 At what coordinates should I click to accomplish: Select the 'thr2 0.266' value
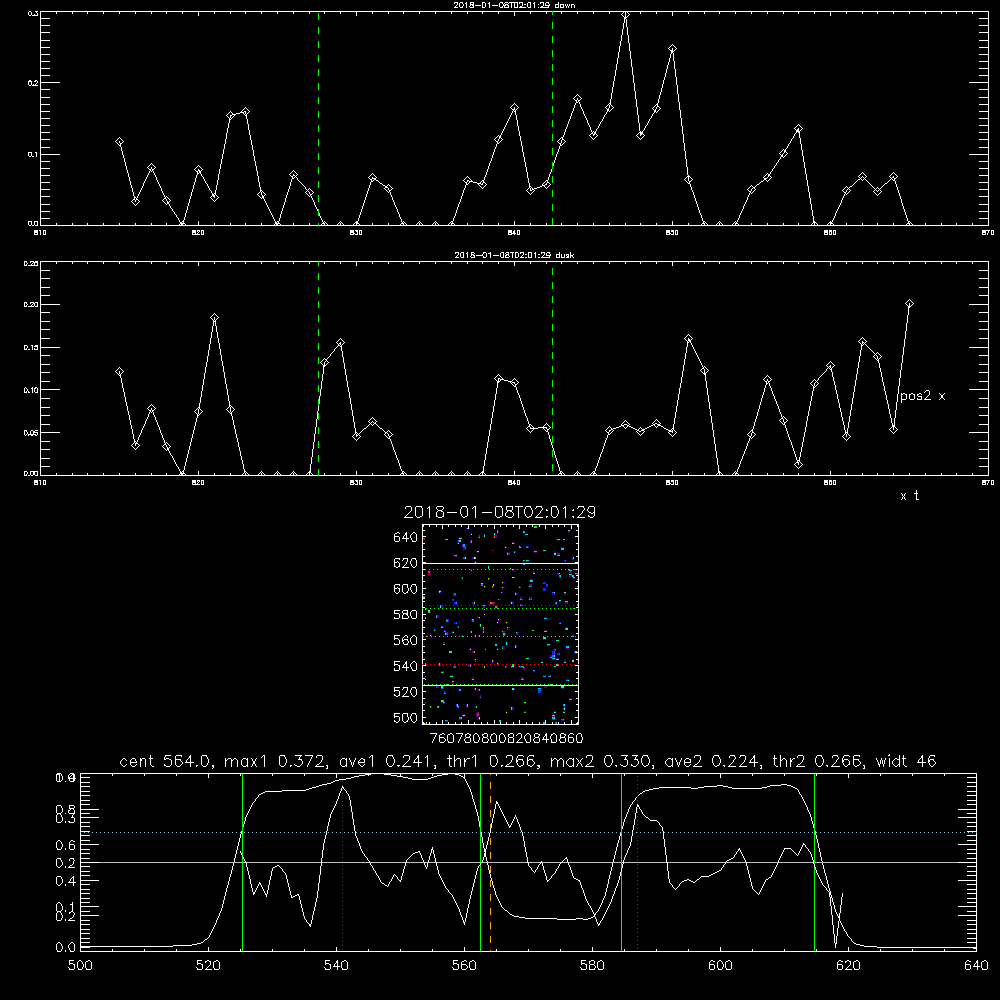click(x=817, y=761)
